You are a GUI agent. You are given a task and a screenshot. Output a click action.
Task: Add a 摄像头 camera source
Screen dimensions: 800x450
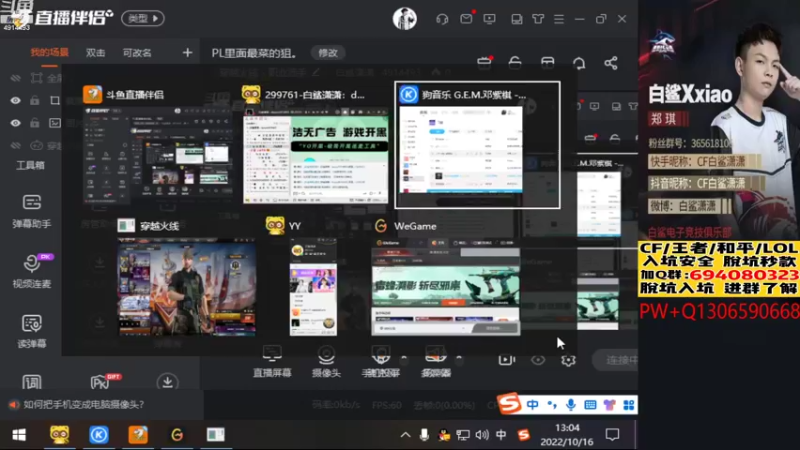pyautogui.click(x=326, y=362)
